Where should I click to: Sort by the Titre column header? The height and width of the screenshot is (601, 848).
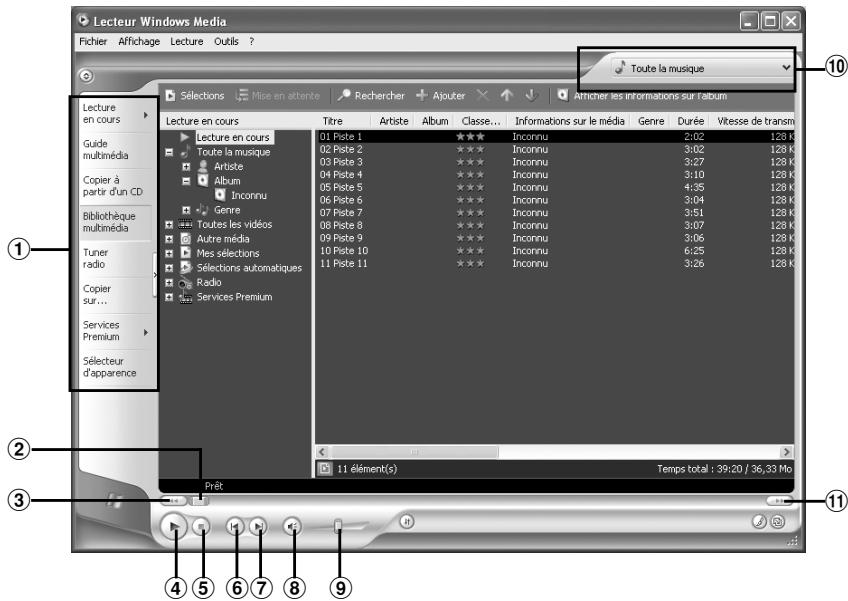point(343,121)
